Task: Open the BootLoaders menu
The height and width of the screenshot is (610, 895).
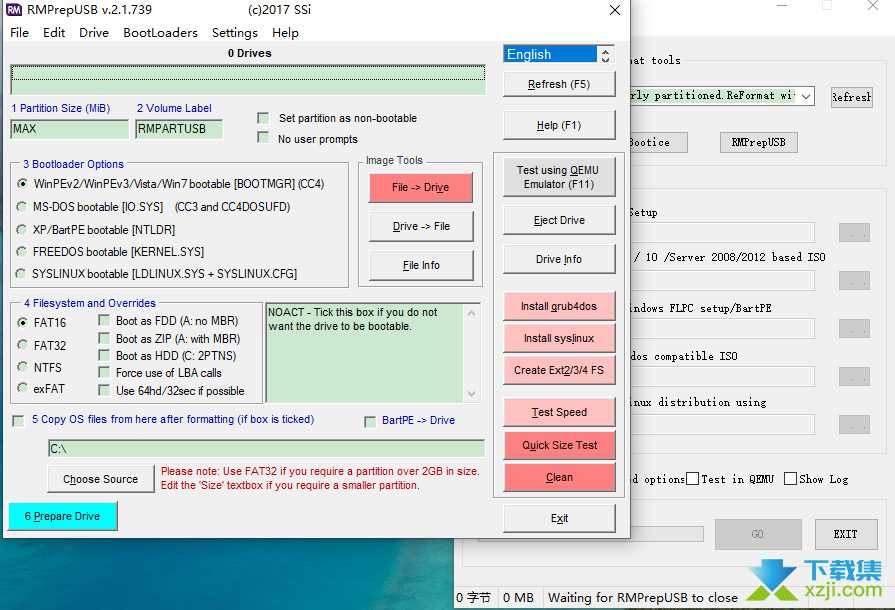Action: [x=160, y=33]
